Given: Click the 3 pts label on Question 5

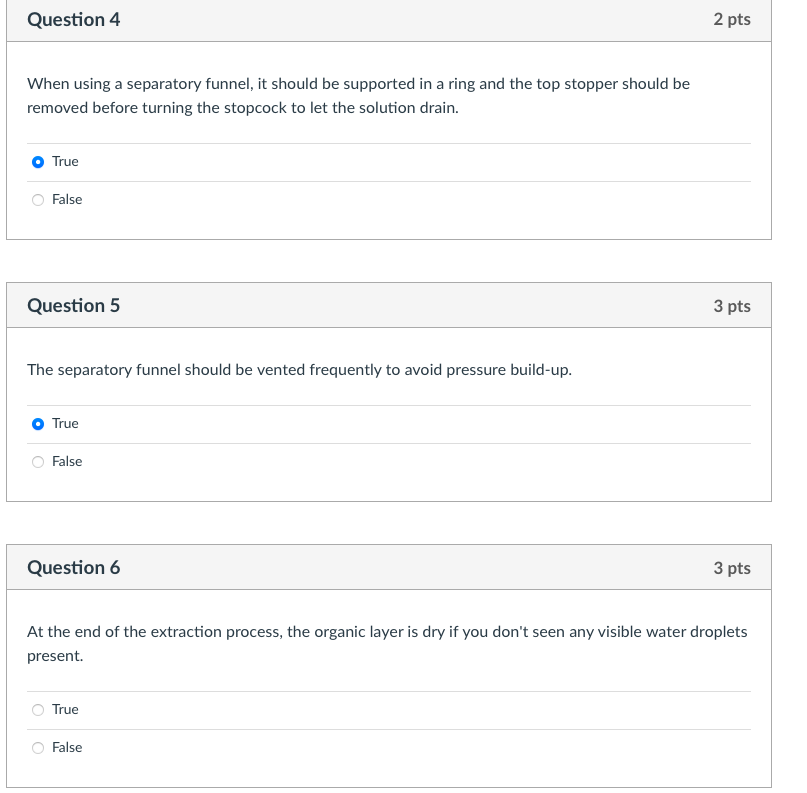Looking at the screenshot, I should point(732,306).
